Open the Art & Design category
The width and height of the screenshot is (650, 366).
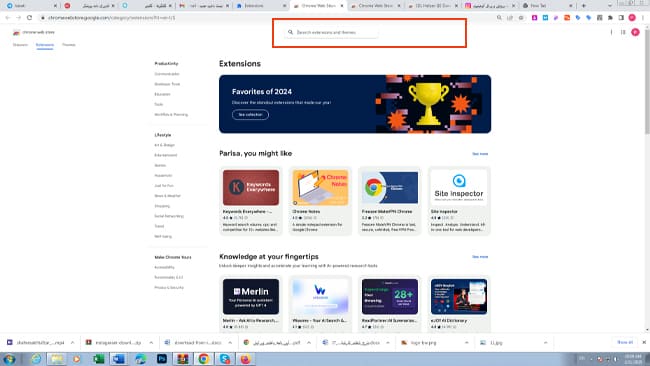[x=165, y=145]
